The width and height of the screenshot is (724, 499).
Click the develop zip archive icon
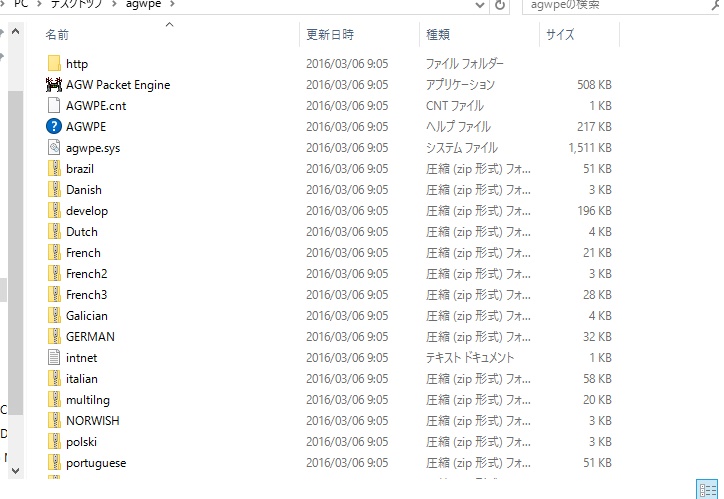click(54, 210)
